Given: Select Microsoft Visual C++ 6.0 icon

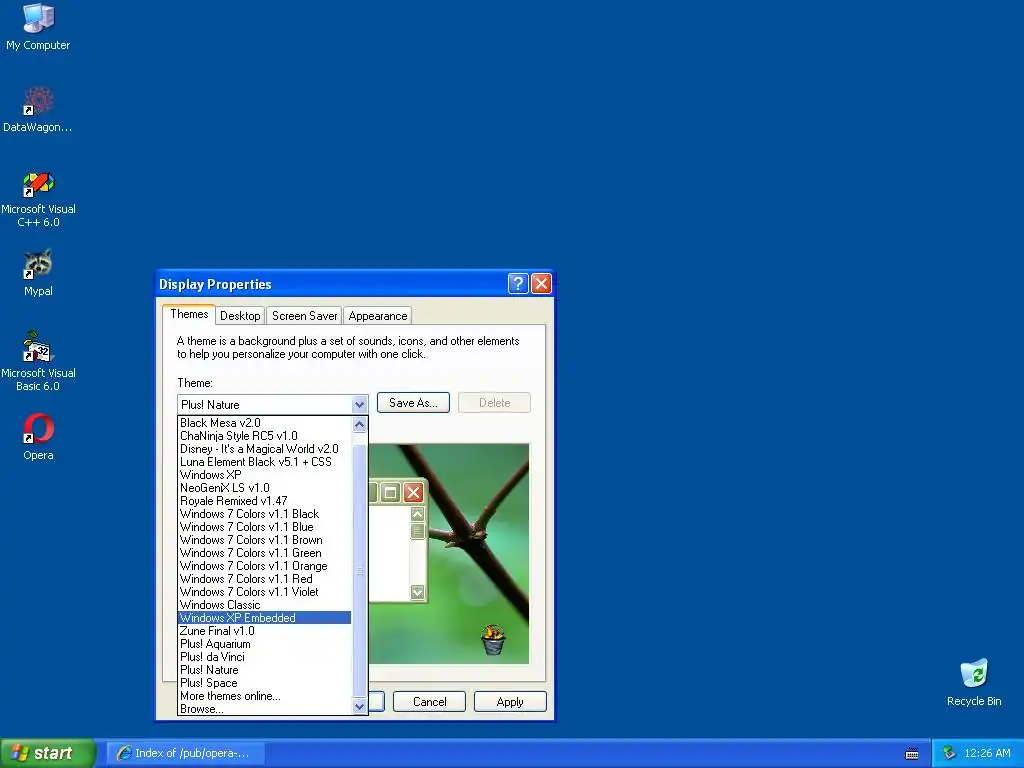Looking at the screenshot, I should click(38, 199).
